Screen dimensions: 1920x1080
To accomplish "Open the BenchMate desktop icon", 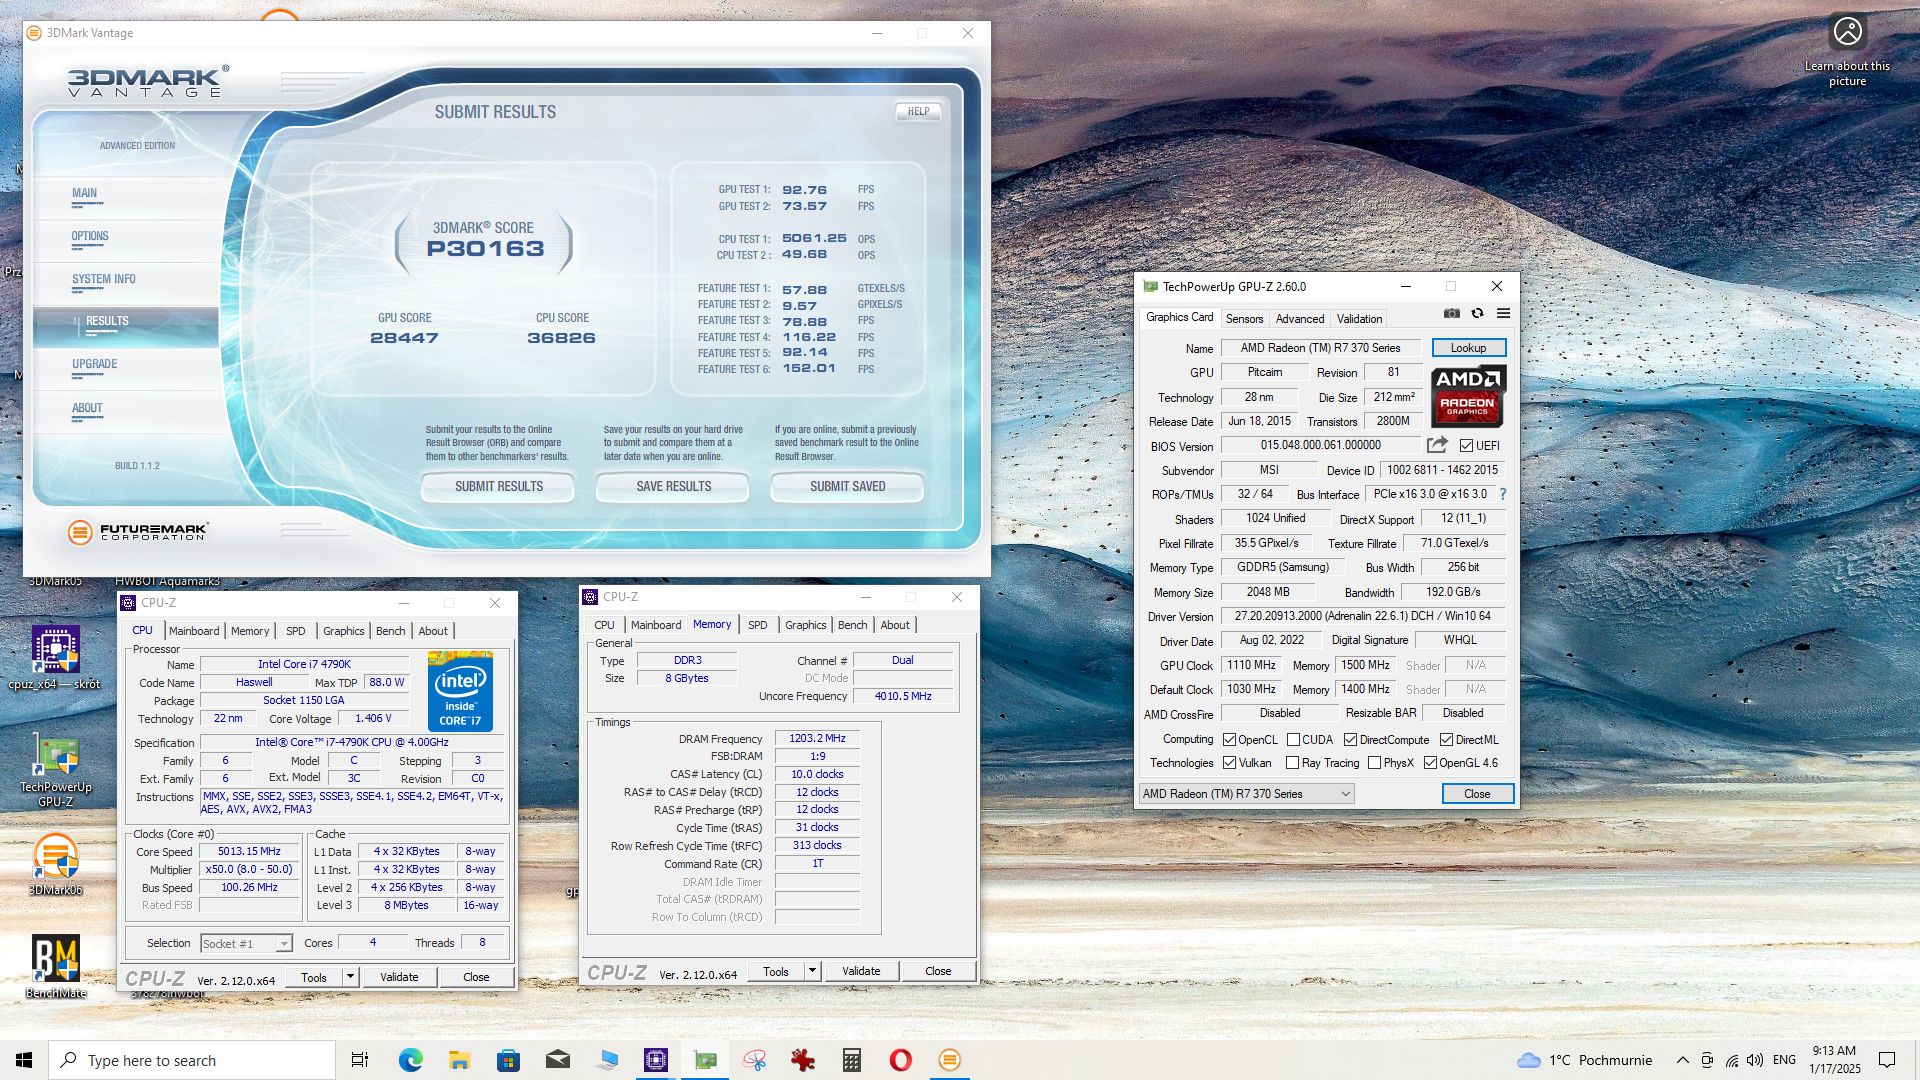I will [x=56, y=966].
